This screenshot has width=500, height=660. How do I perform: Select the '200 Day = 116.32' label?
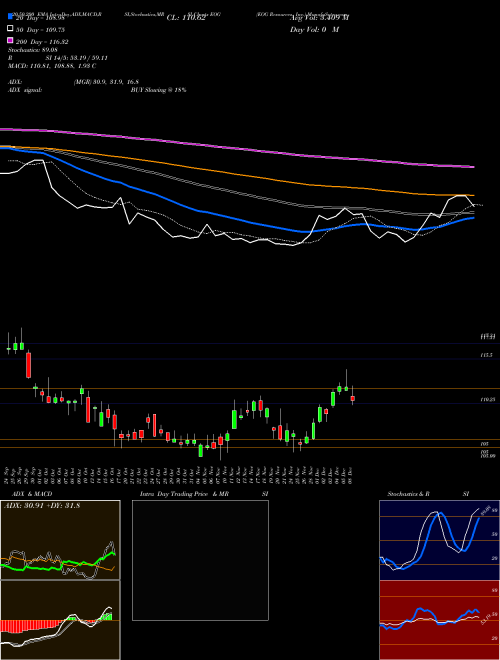click(x=43, y=42)
